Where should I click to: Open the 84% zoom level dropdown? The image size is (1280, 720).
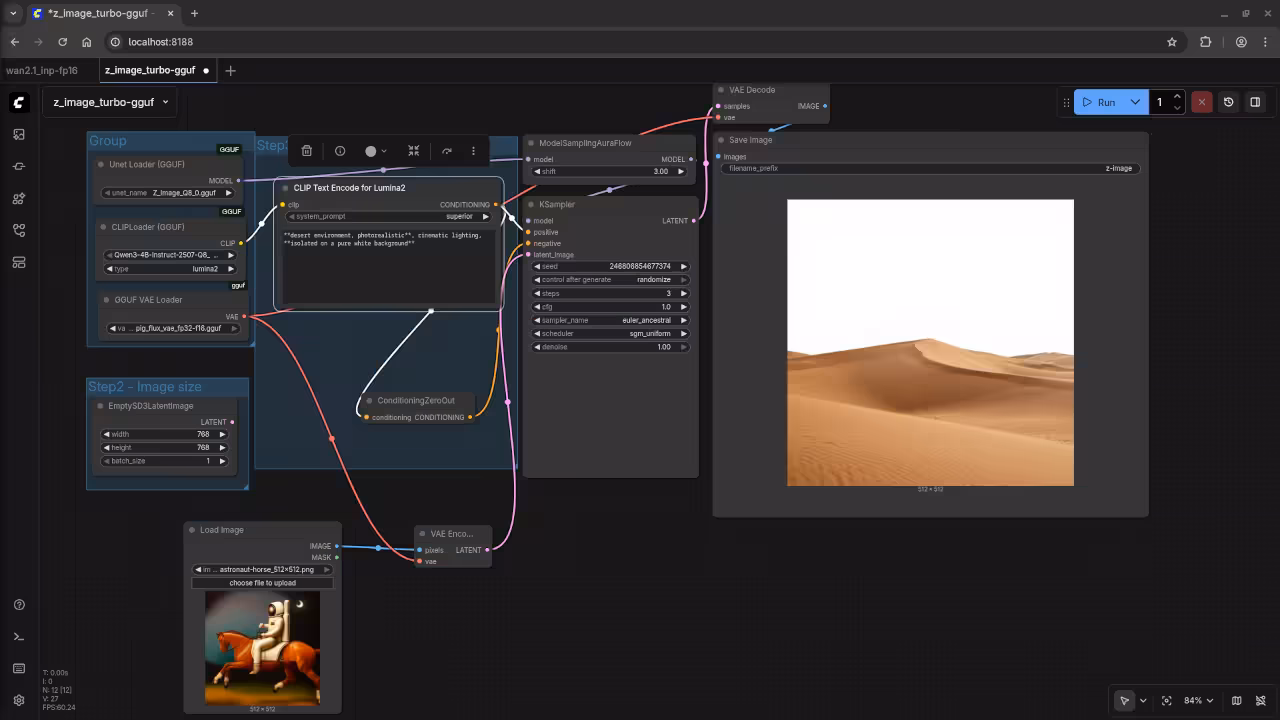point(1196,700)
